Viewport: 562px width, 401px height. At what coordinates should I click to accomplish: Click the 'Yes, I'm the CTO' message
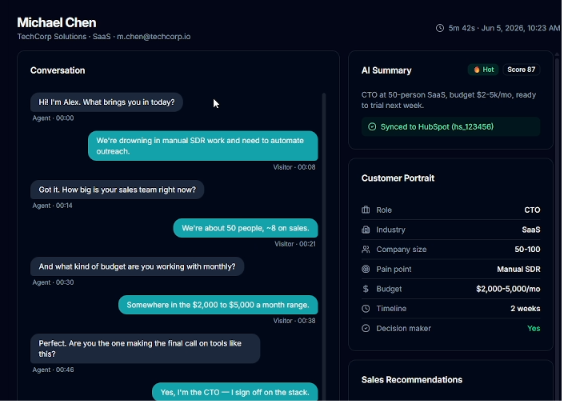point(235,392)
